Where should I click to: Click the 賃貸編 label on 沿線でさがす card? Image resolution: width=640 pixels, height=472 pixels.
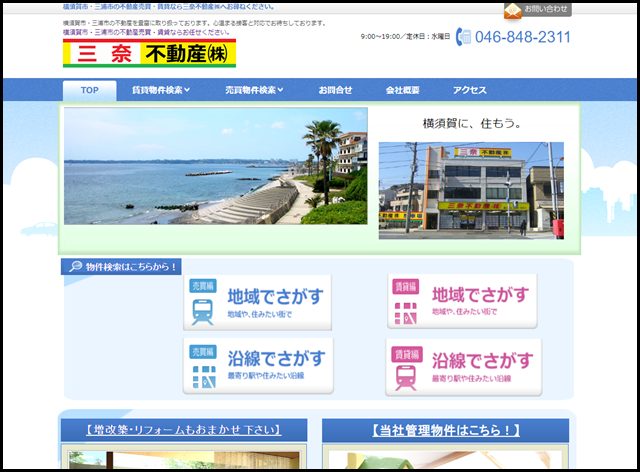(407, 354)
